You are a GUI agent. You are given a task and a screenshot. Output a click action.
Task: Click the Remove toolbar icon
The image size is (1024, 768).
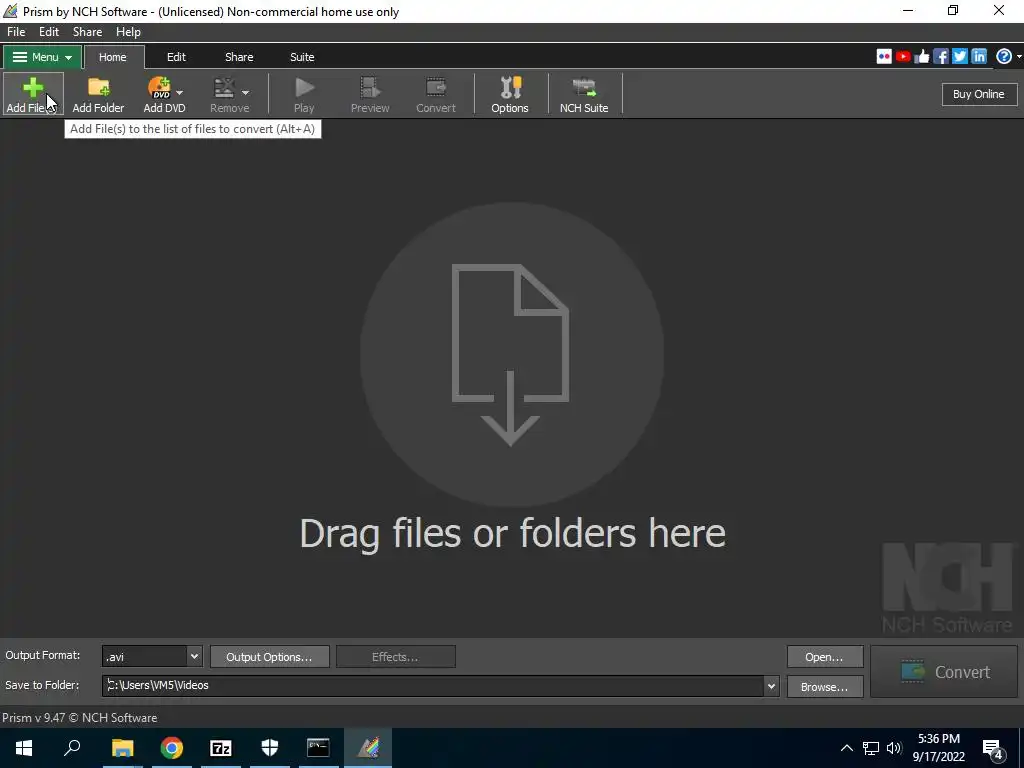[x=225, y=94]
